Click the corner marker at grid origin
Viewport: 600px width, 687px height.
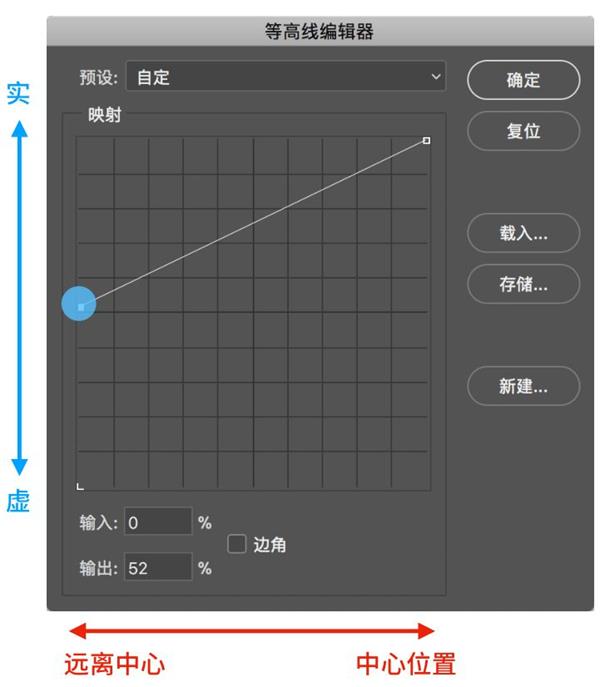pyautogui.click(x=80, y=486)
